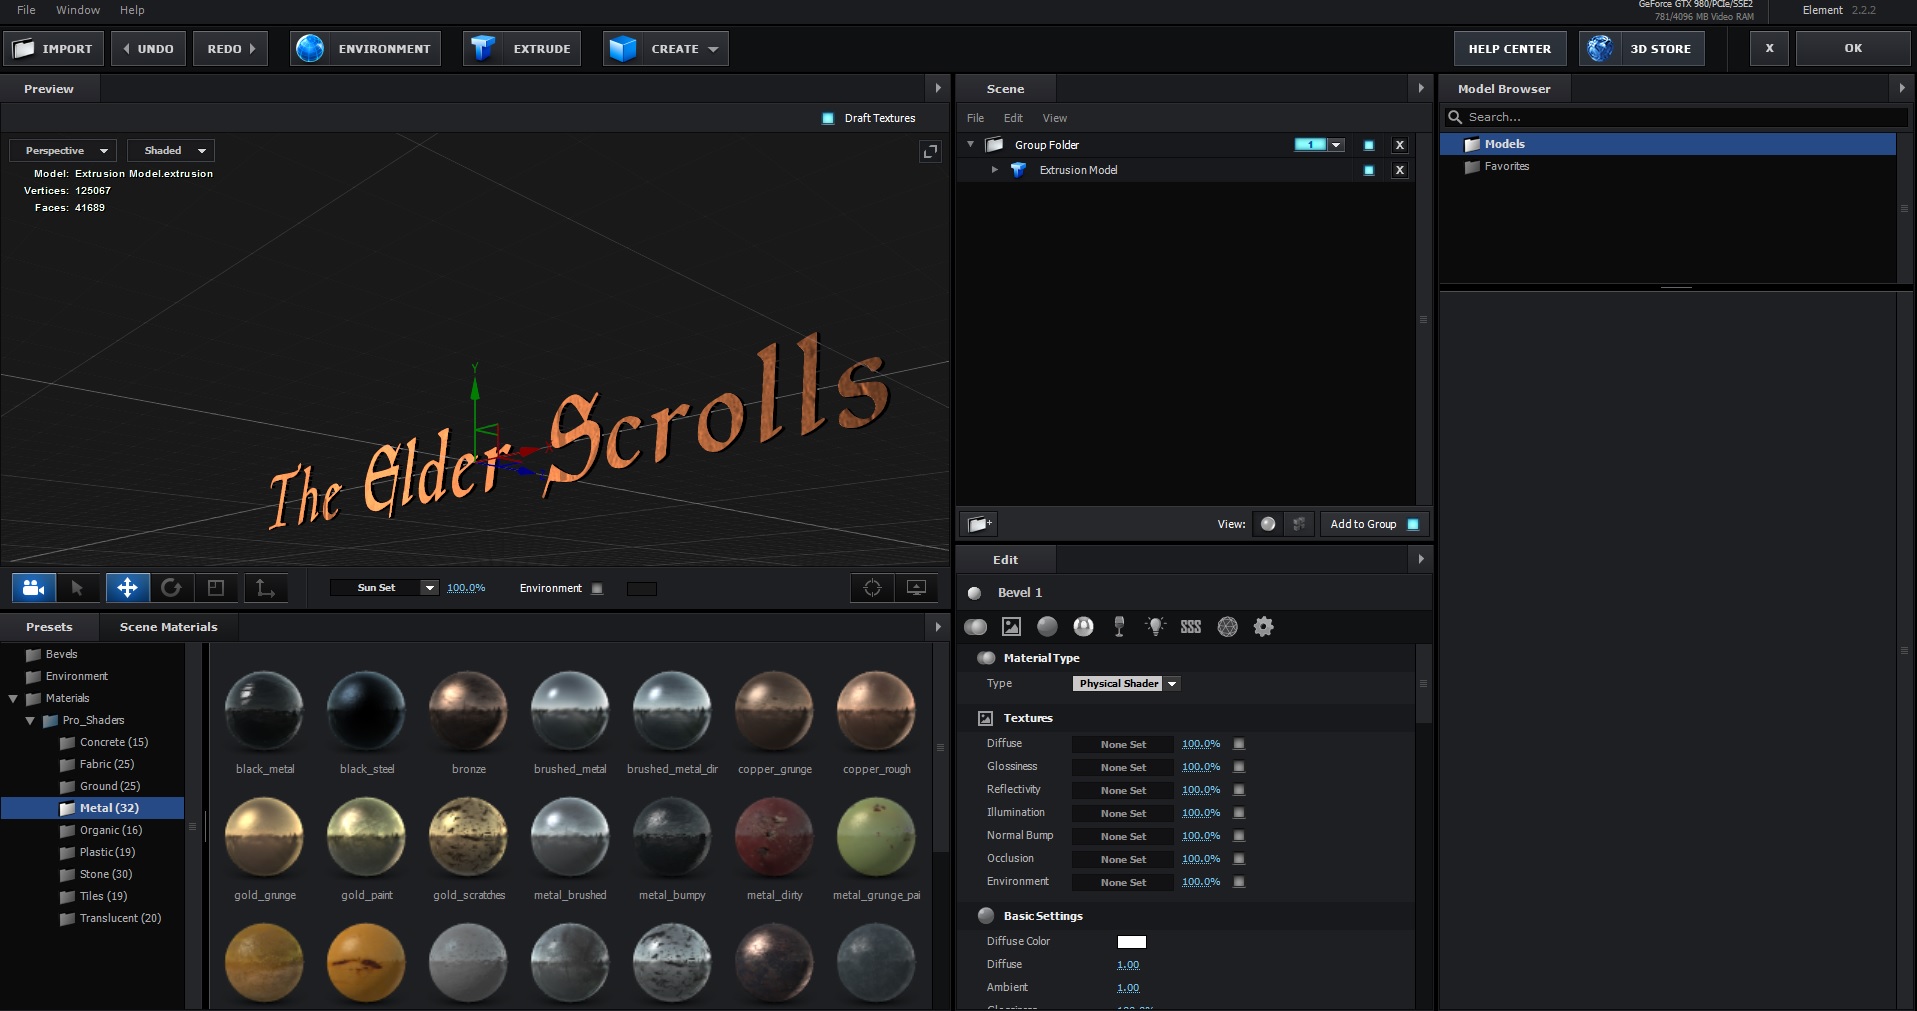Toggle the Add to Group checkbox
1917x1011 pixels.
[x=1413, y=524]
